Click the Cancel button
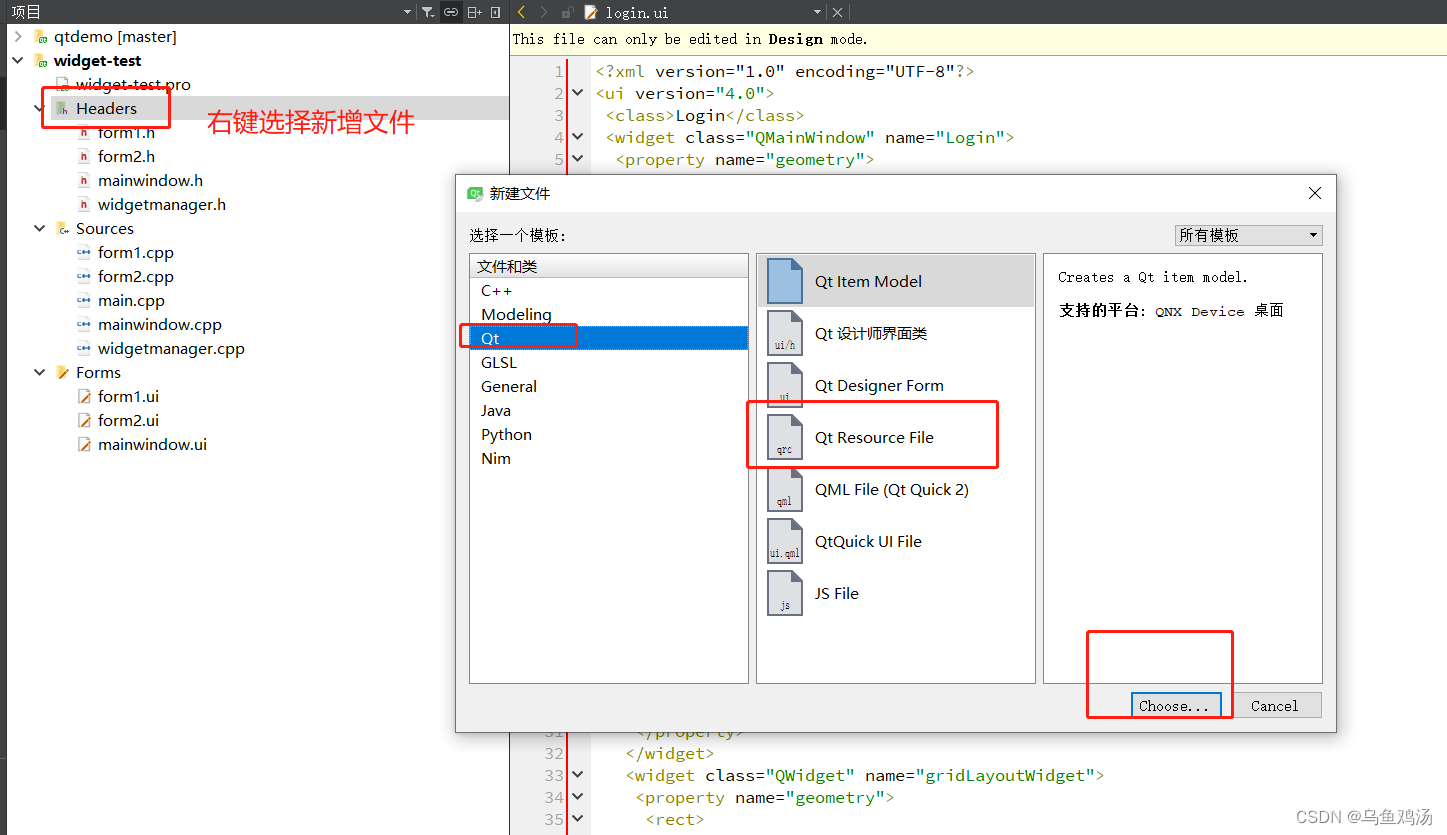1447x835 pixels. point(1276,705)
